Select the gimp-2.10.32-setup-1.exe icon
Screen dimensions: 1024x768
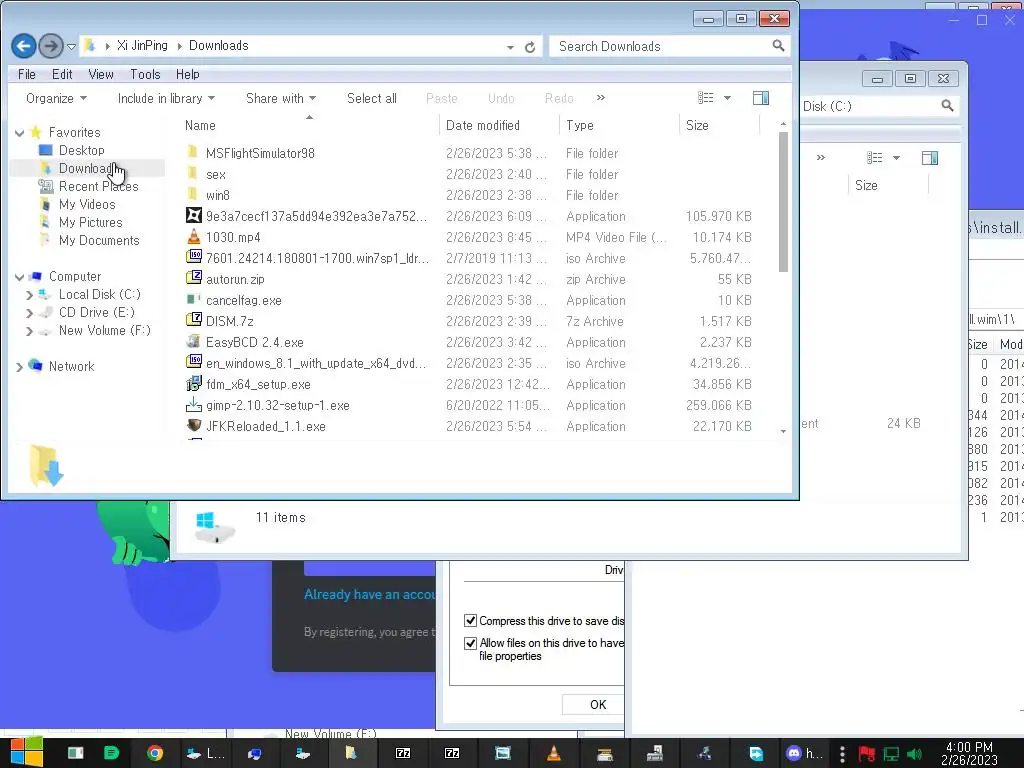pos(193,404)
